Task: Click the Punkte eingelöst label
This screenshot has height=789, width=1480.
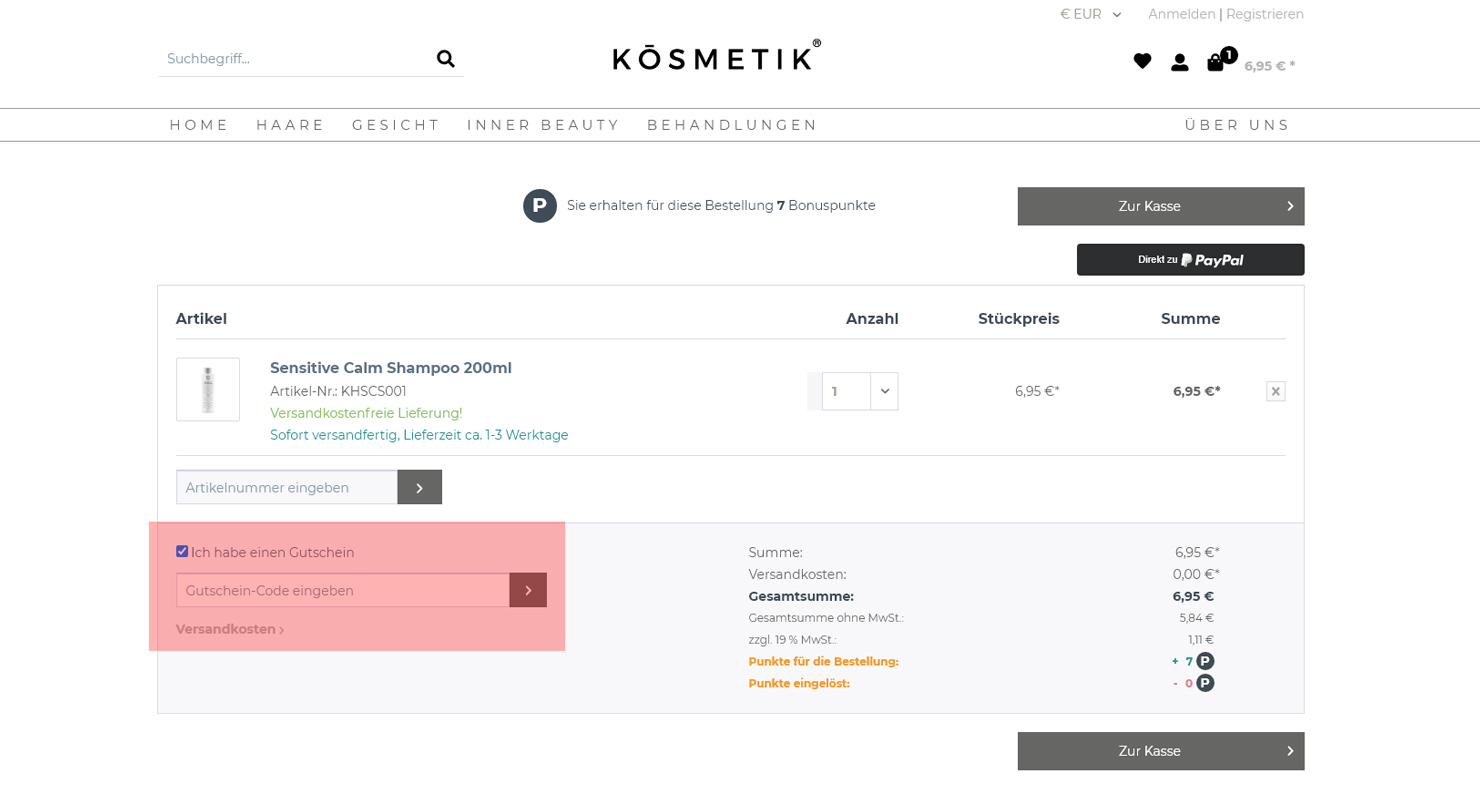Action: pos(799,683)
